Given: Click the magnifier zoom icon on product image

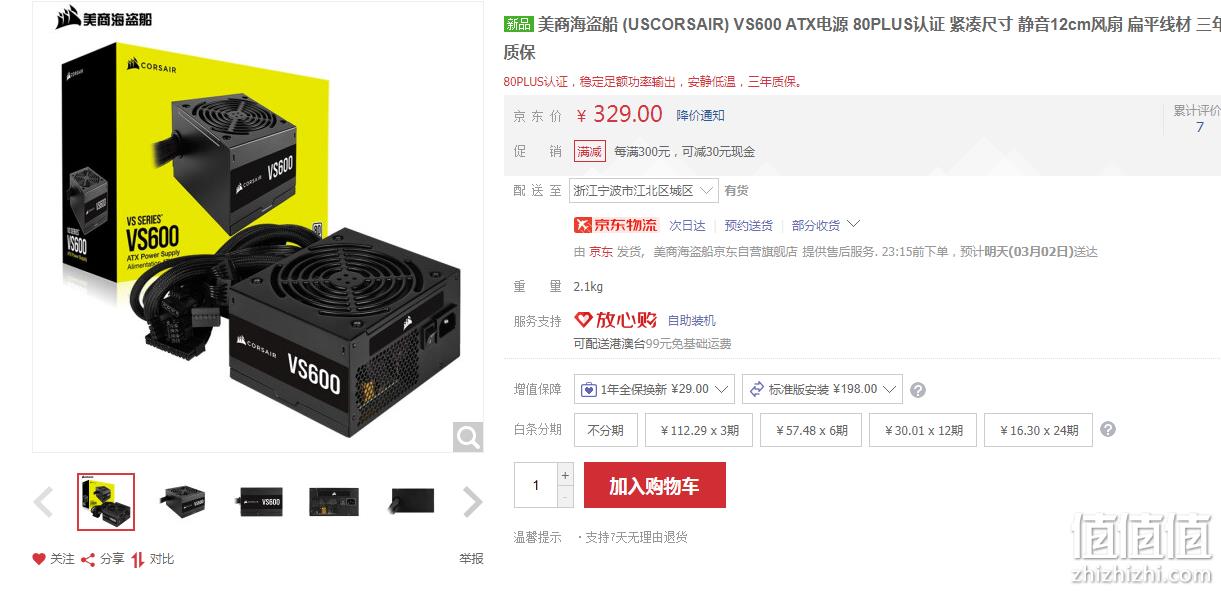Looking at the screenshot, I should point(468,436).
